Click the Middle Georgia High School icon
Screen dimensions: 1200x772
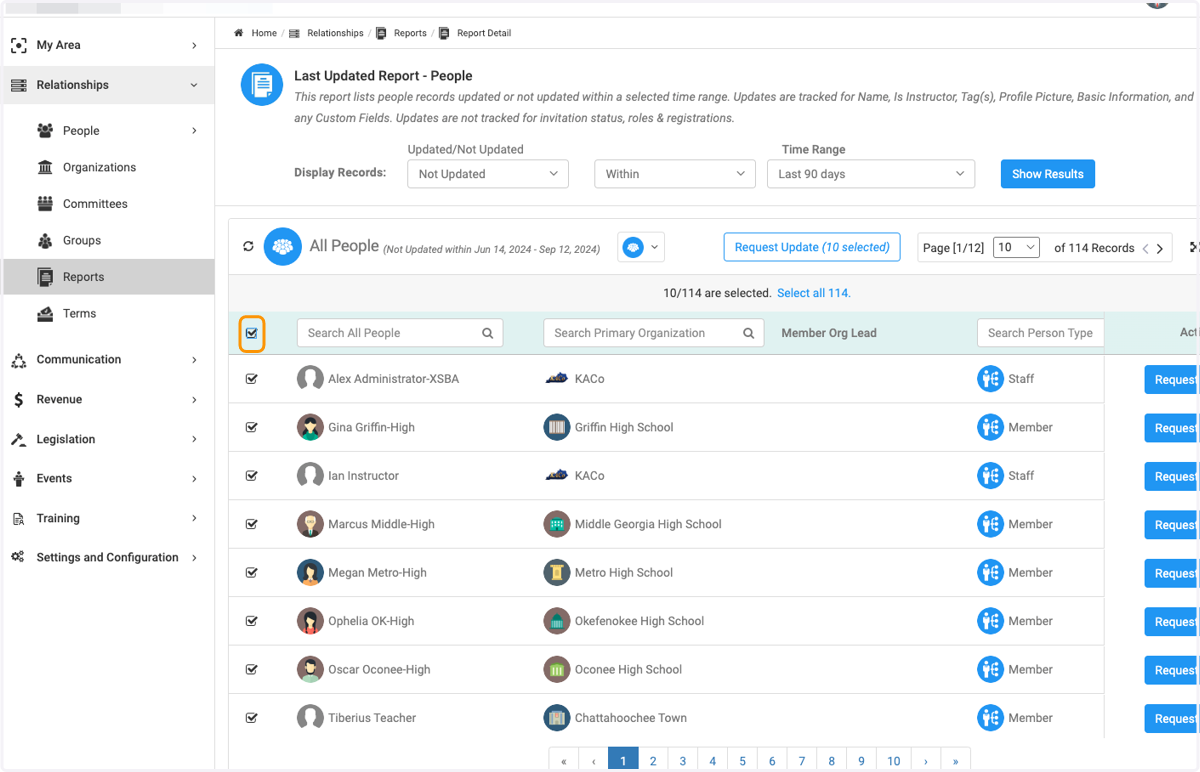557,524
